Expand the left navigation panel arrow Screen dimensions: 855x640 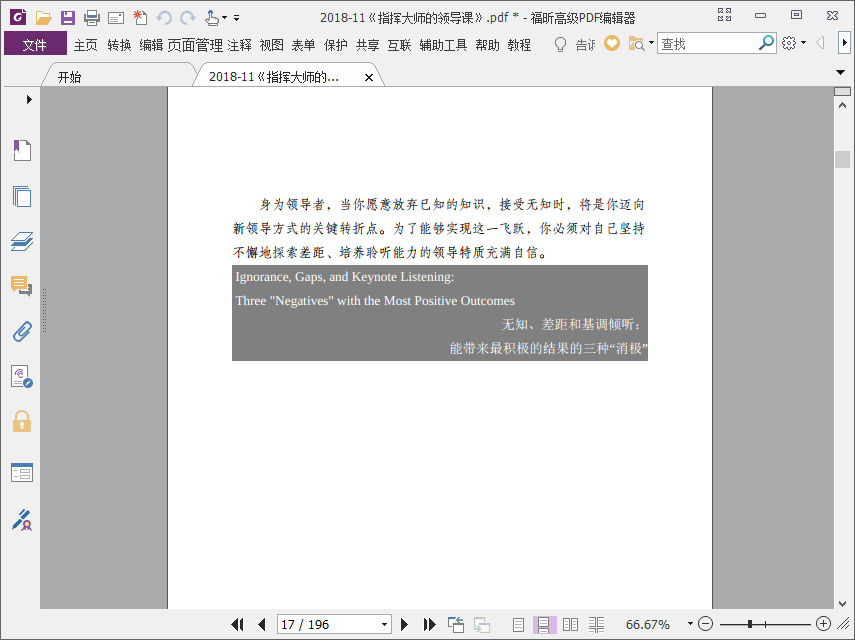[x=29, y=99]
